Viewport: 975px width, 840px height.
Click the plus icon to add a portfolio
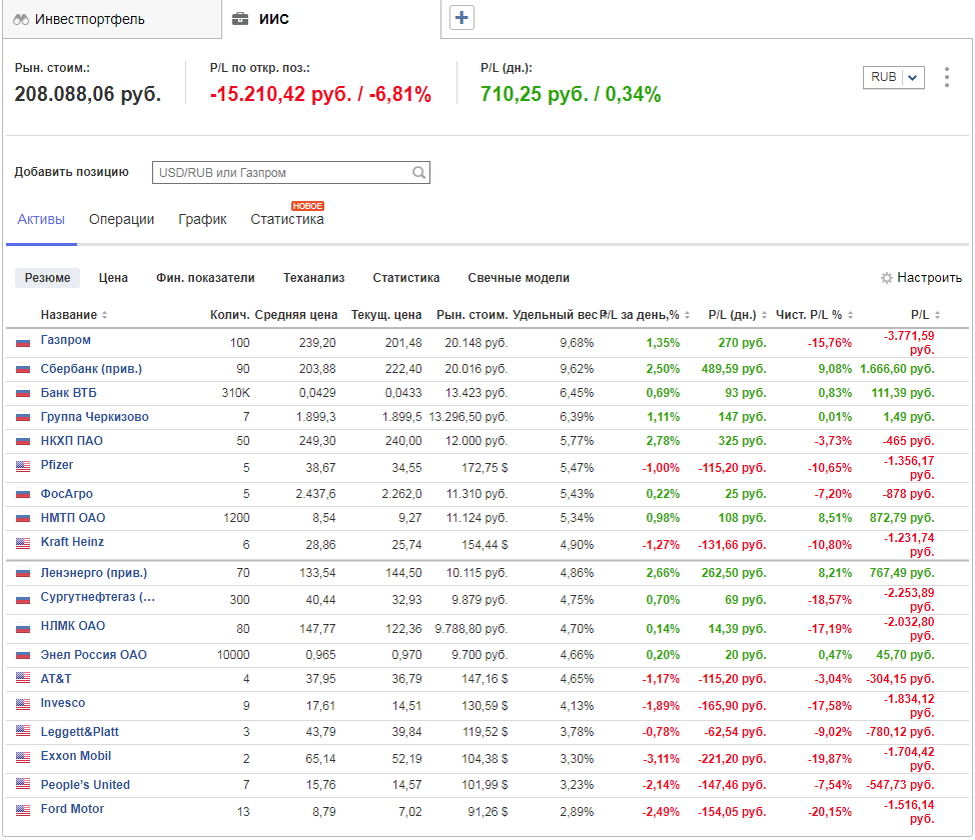click(x=461, y=17)
